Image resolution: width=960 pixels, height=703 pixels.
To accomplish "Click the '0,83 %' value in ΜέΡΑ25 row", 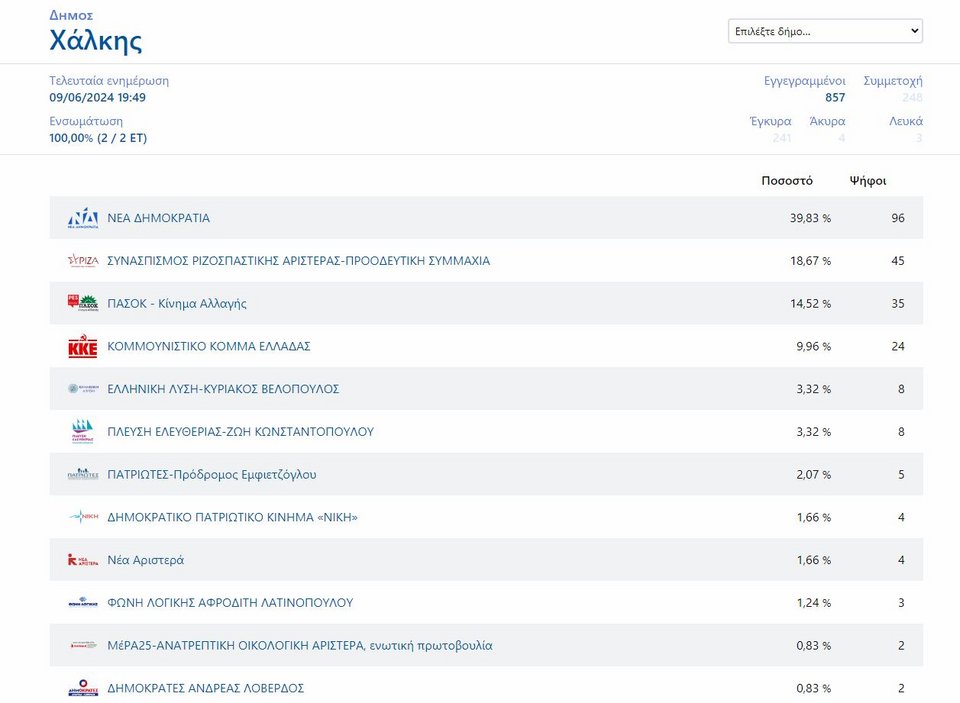I will point(814,645).
